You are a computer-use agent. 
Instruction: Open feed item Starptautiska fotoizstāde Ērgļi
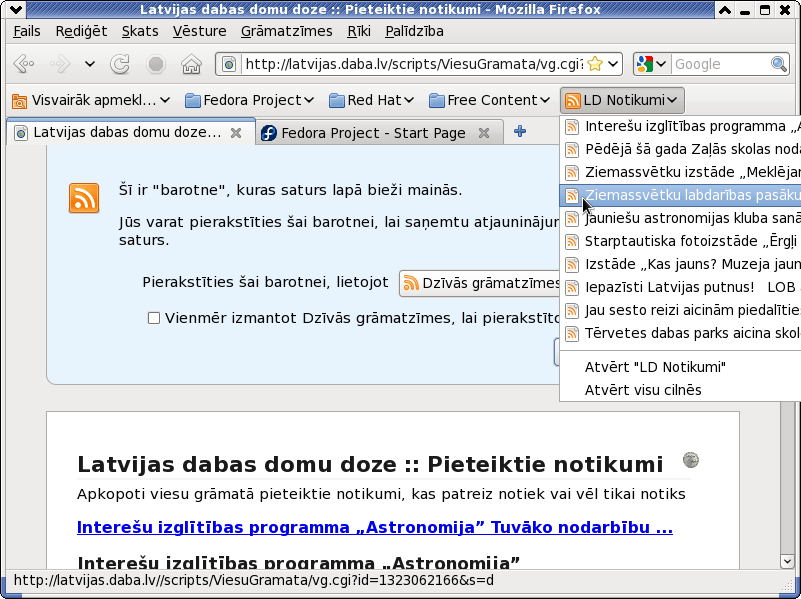(x=681, y=241)
